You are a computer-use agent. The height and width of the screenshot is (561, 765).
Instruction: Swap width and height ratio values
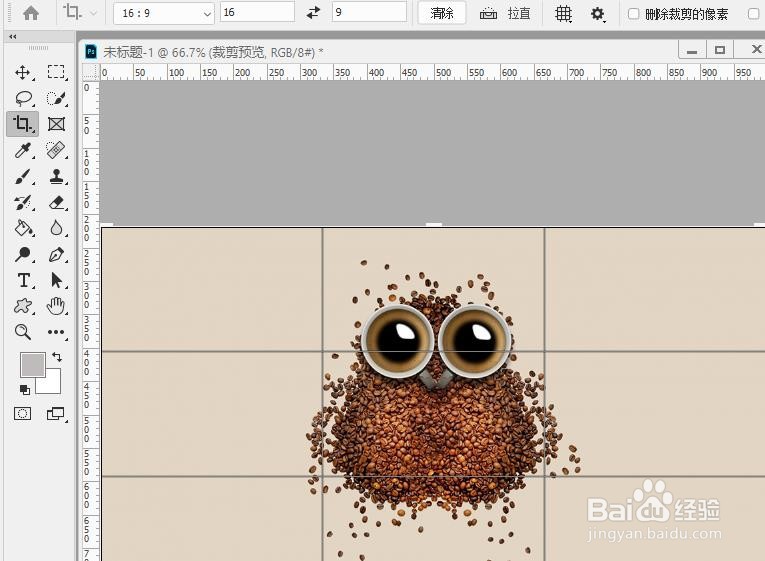click(x=313, y=13)
